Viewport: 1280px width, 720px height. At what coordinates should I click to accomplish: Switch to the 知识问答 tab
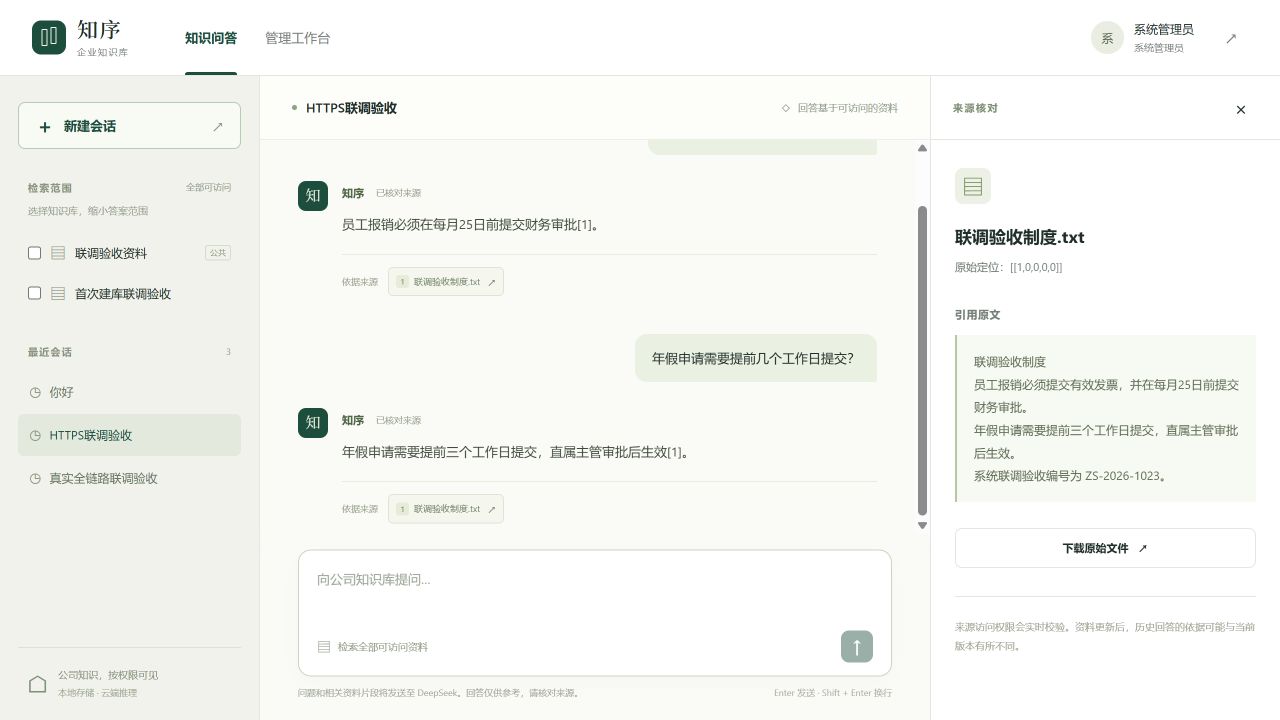[211, 38]
